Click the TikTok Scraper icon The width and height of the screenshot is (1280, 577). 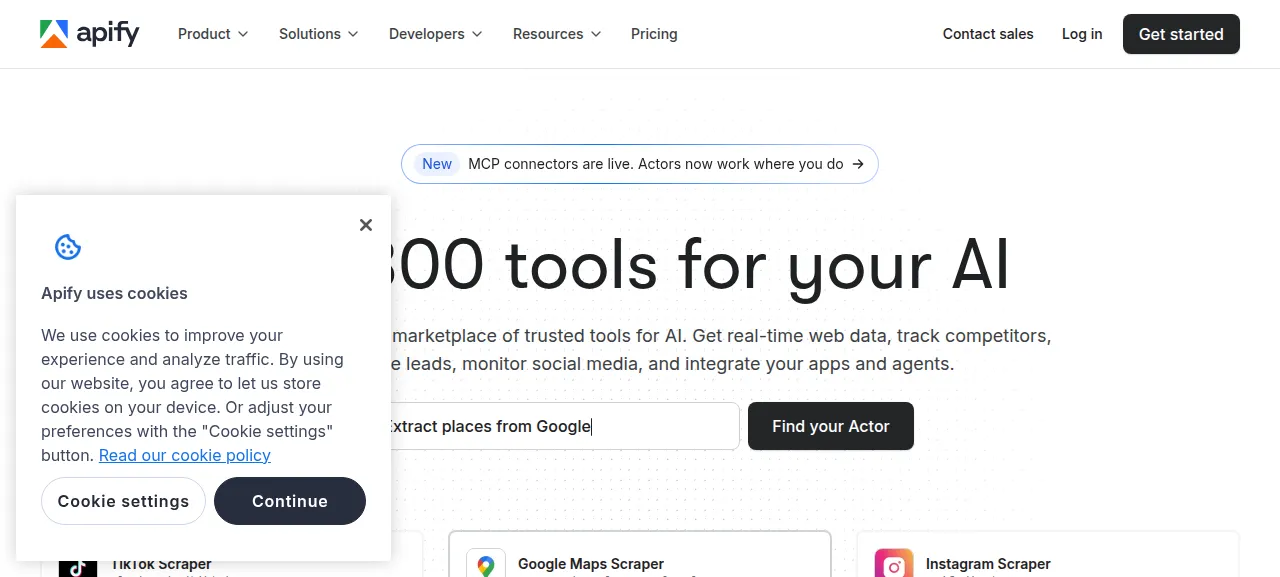point(77,566)
